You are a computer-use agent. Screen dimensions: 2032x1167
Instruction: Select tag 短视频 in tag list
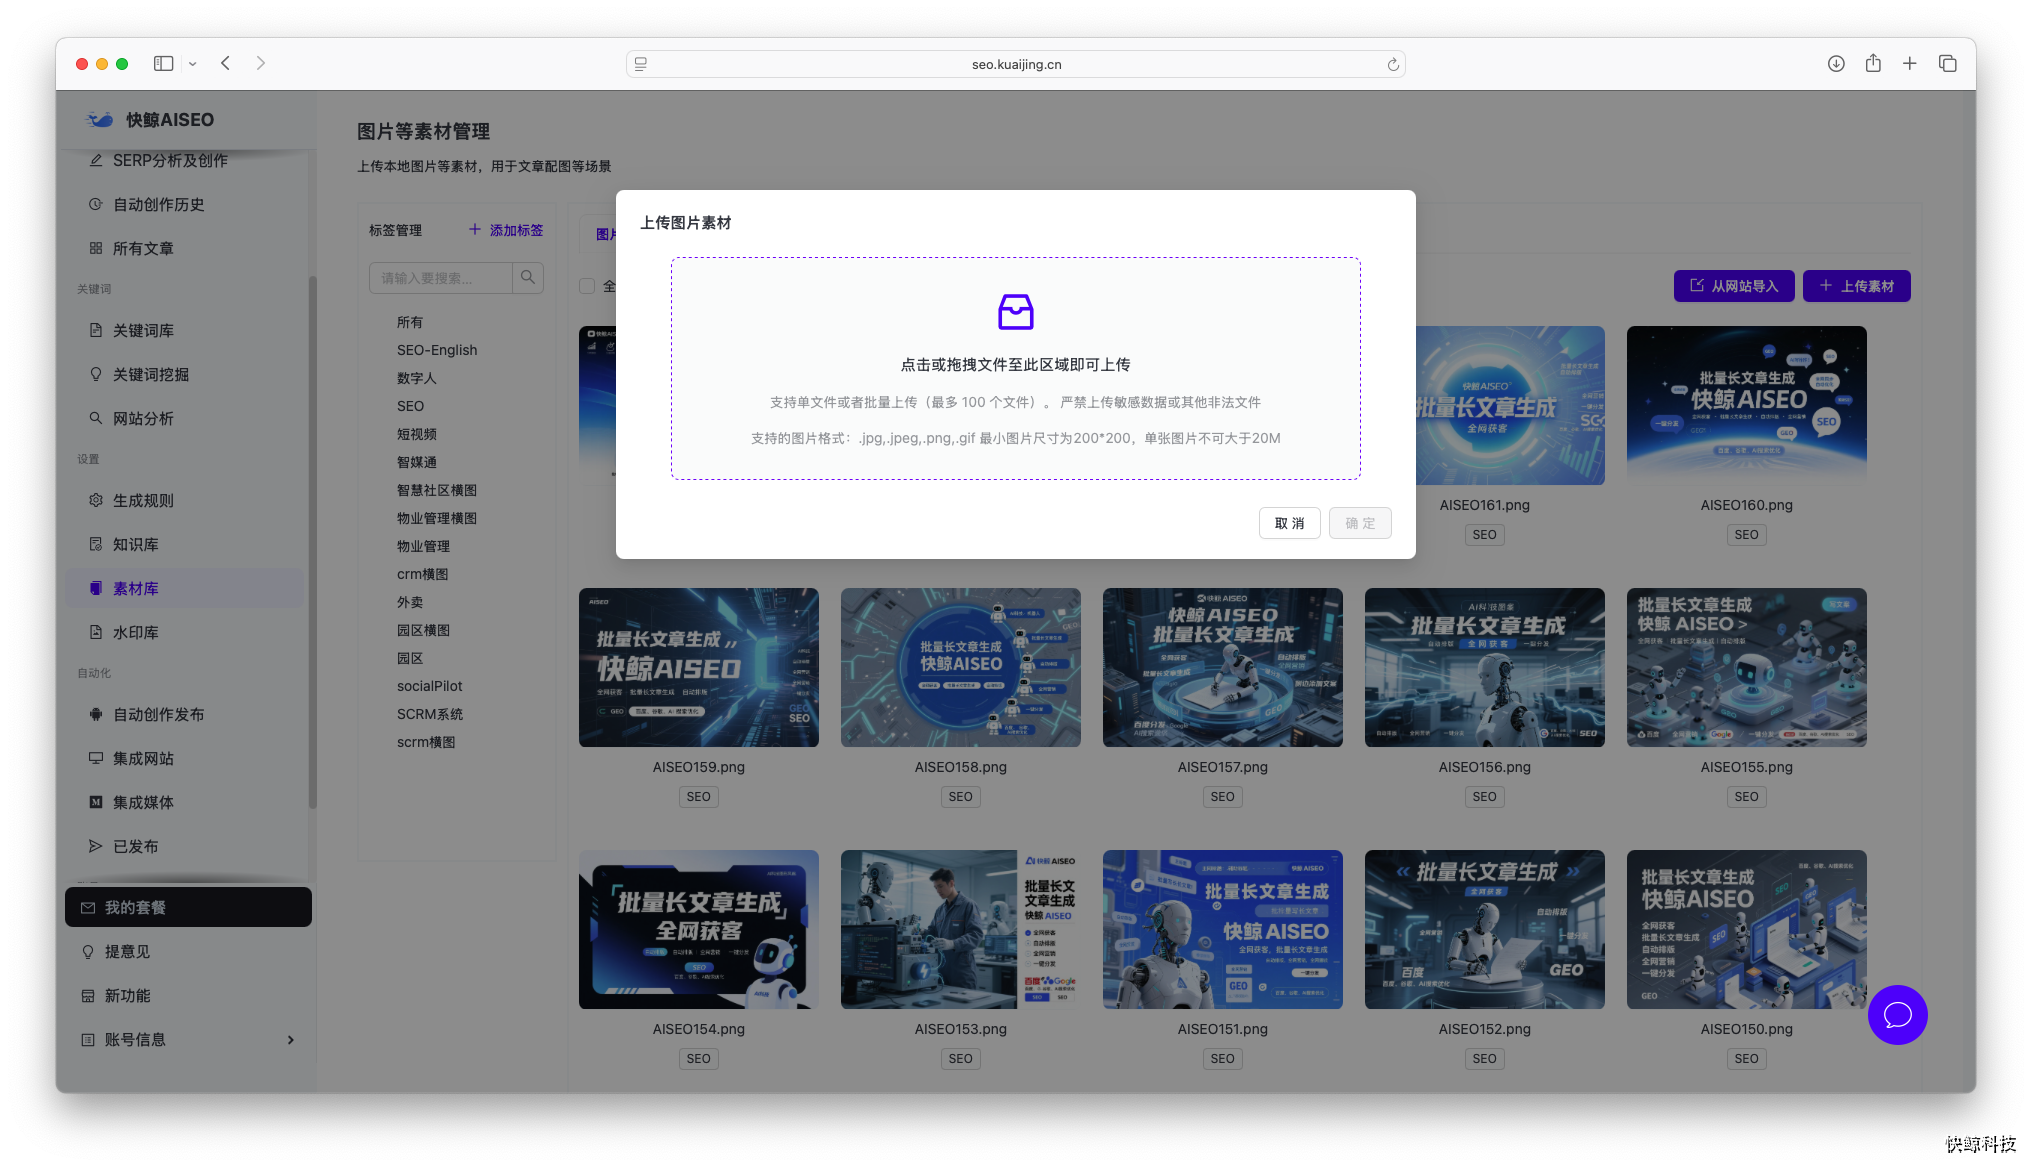417,434
